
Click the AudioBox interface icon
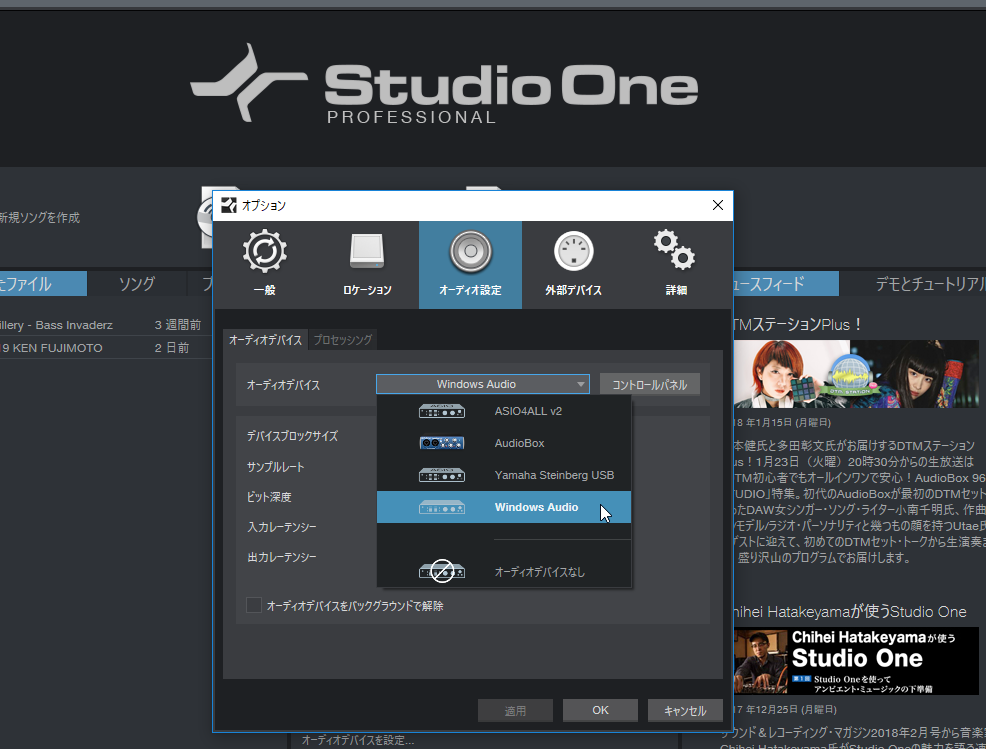point(441,443)
